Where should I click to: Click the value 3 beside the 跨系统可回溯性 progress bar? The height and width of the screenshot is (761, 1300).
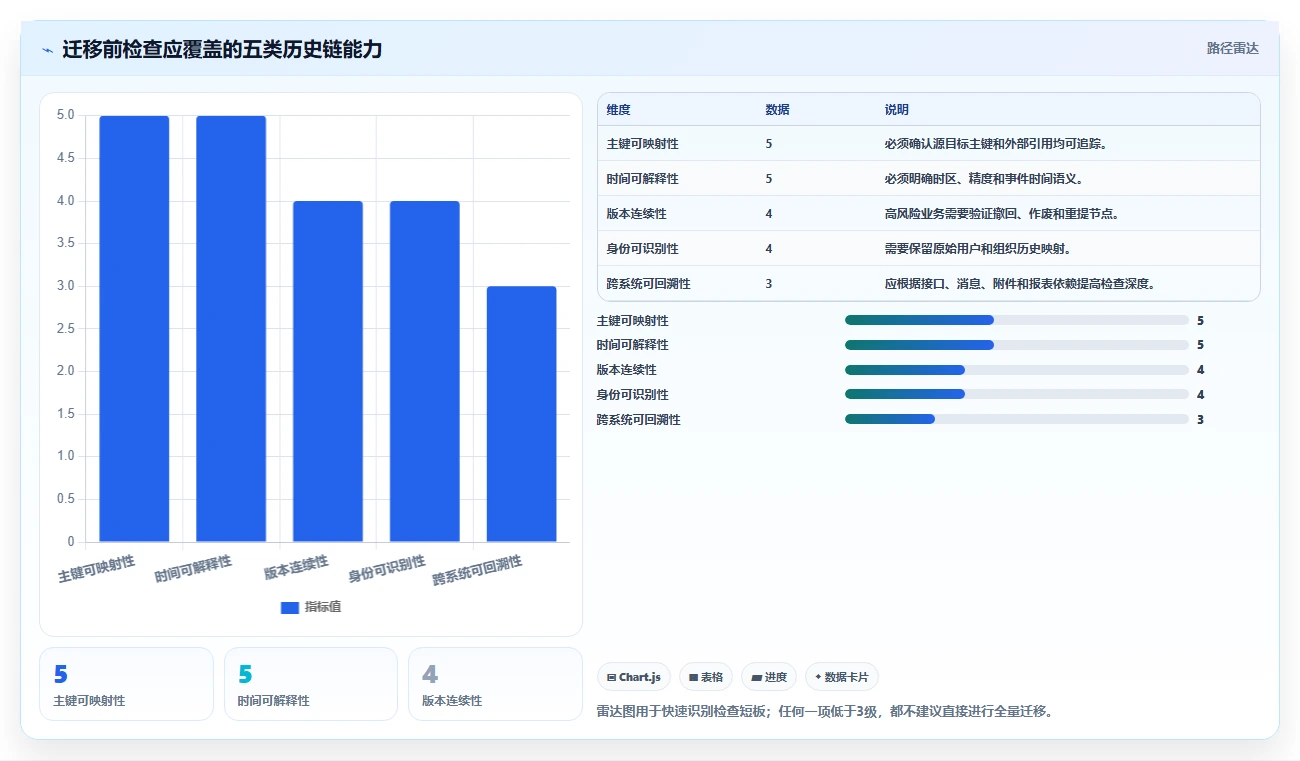[1200, 420]
